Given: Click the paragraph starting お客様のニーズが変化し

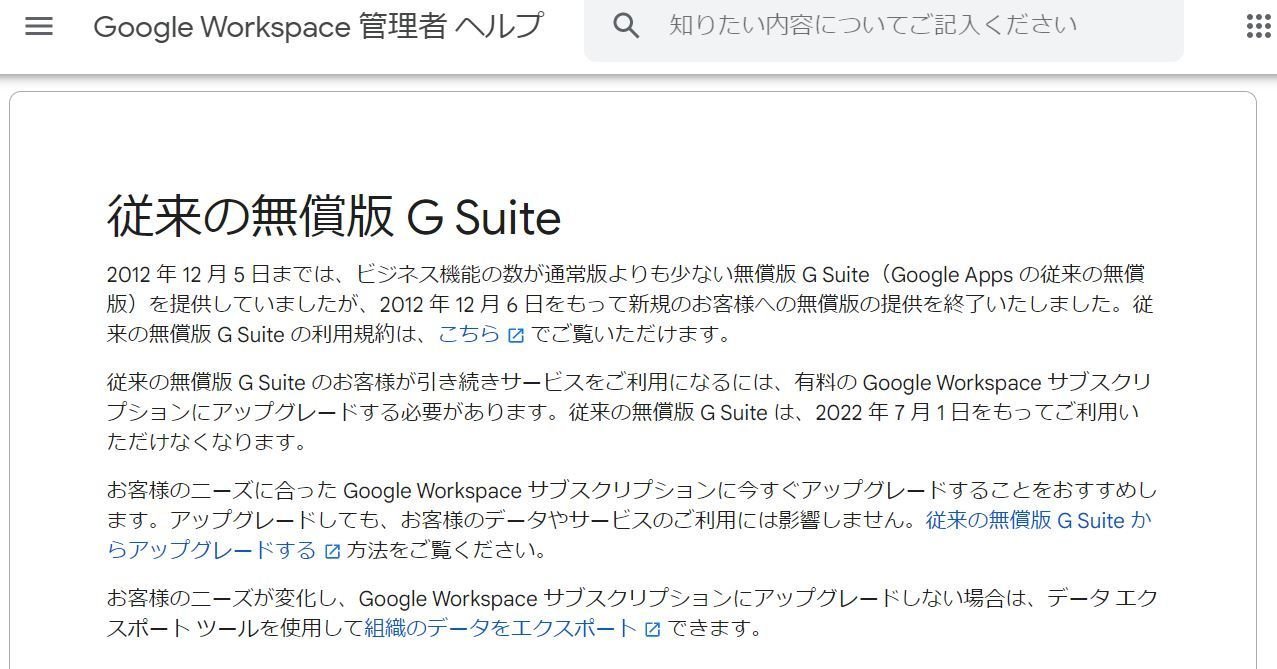Looking at the screenshot, I should [632, 613].
